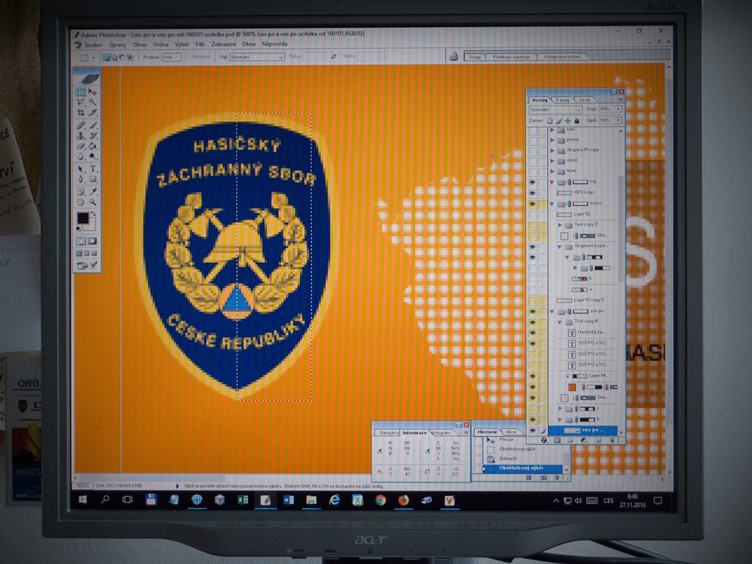The height and width of the screenshot is (564, 752).
Task: Open the Filtr menu
Action: coord(200,44)
